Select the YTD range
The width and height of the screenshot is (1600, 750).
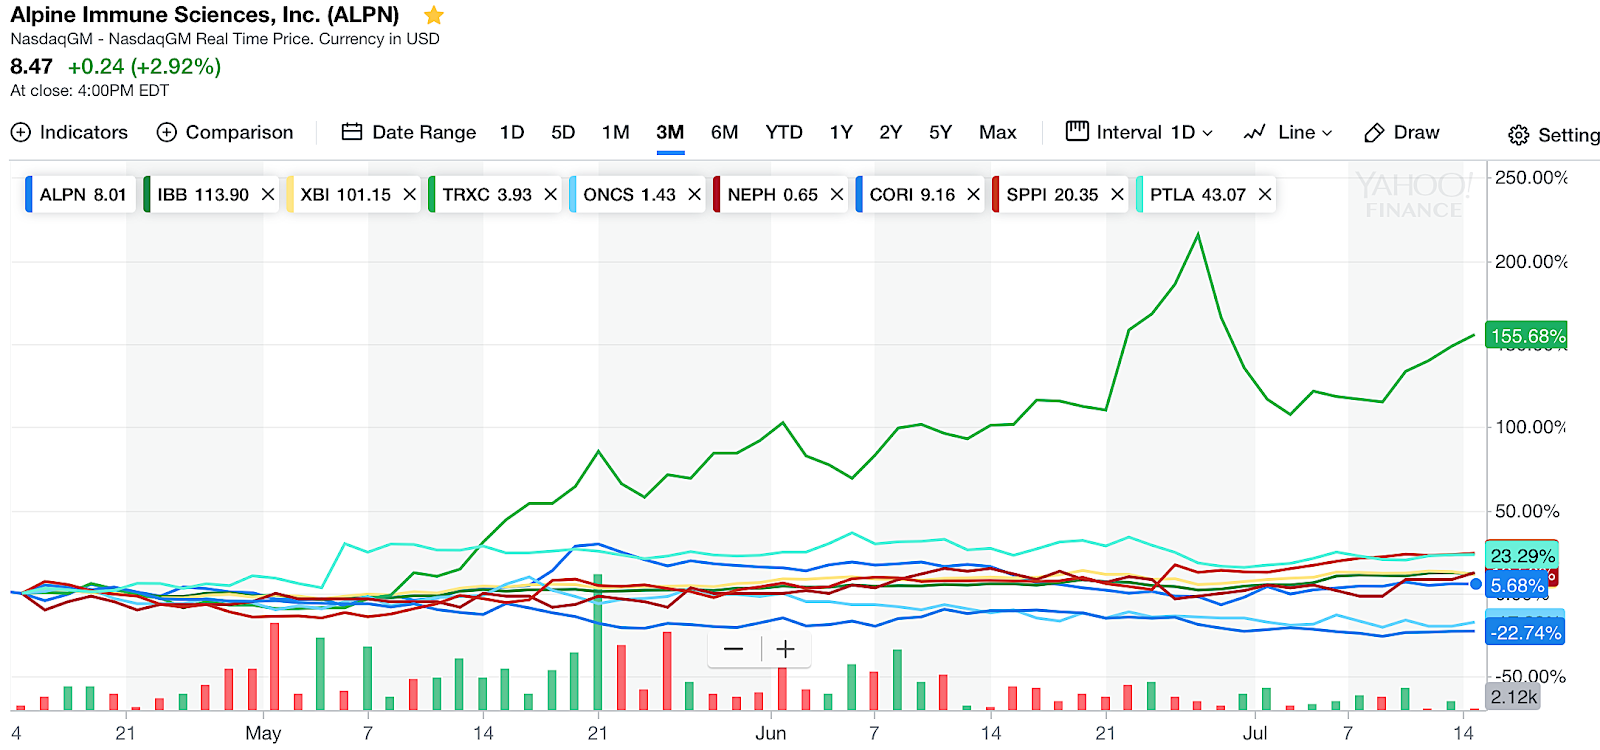[784, 132]
